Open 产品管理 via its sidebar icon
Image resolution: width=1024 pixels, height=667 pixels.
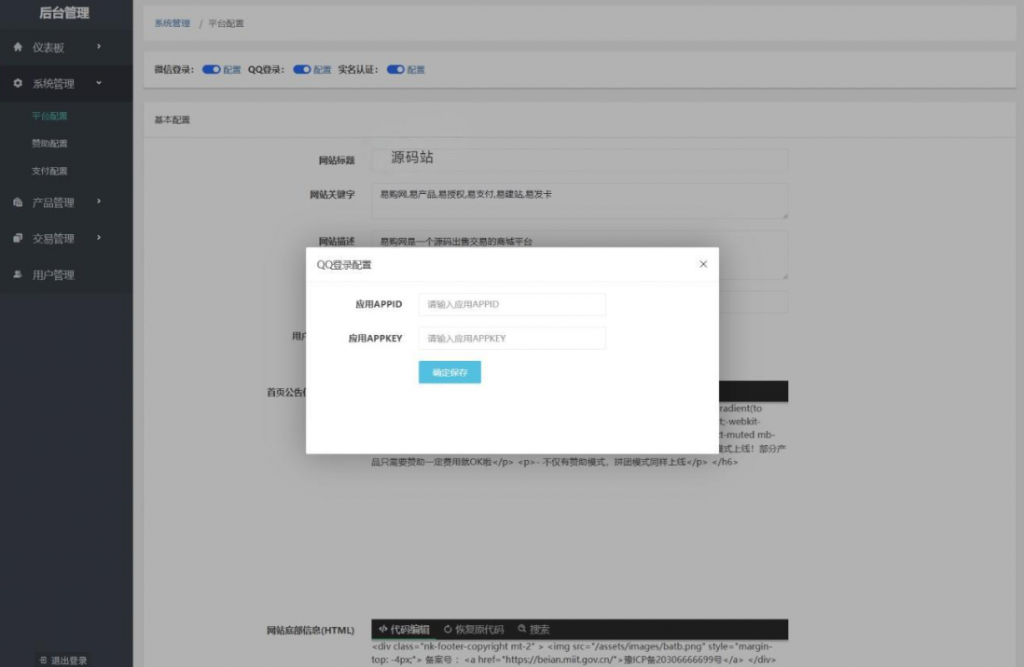18,202
